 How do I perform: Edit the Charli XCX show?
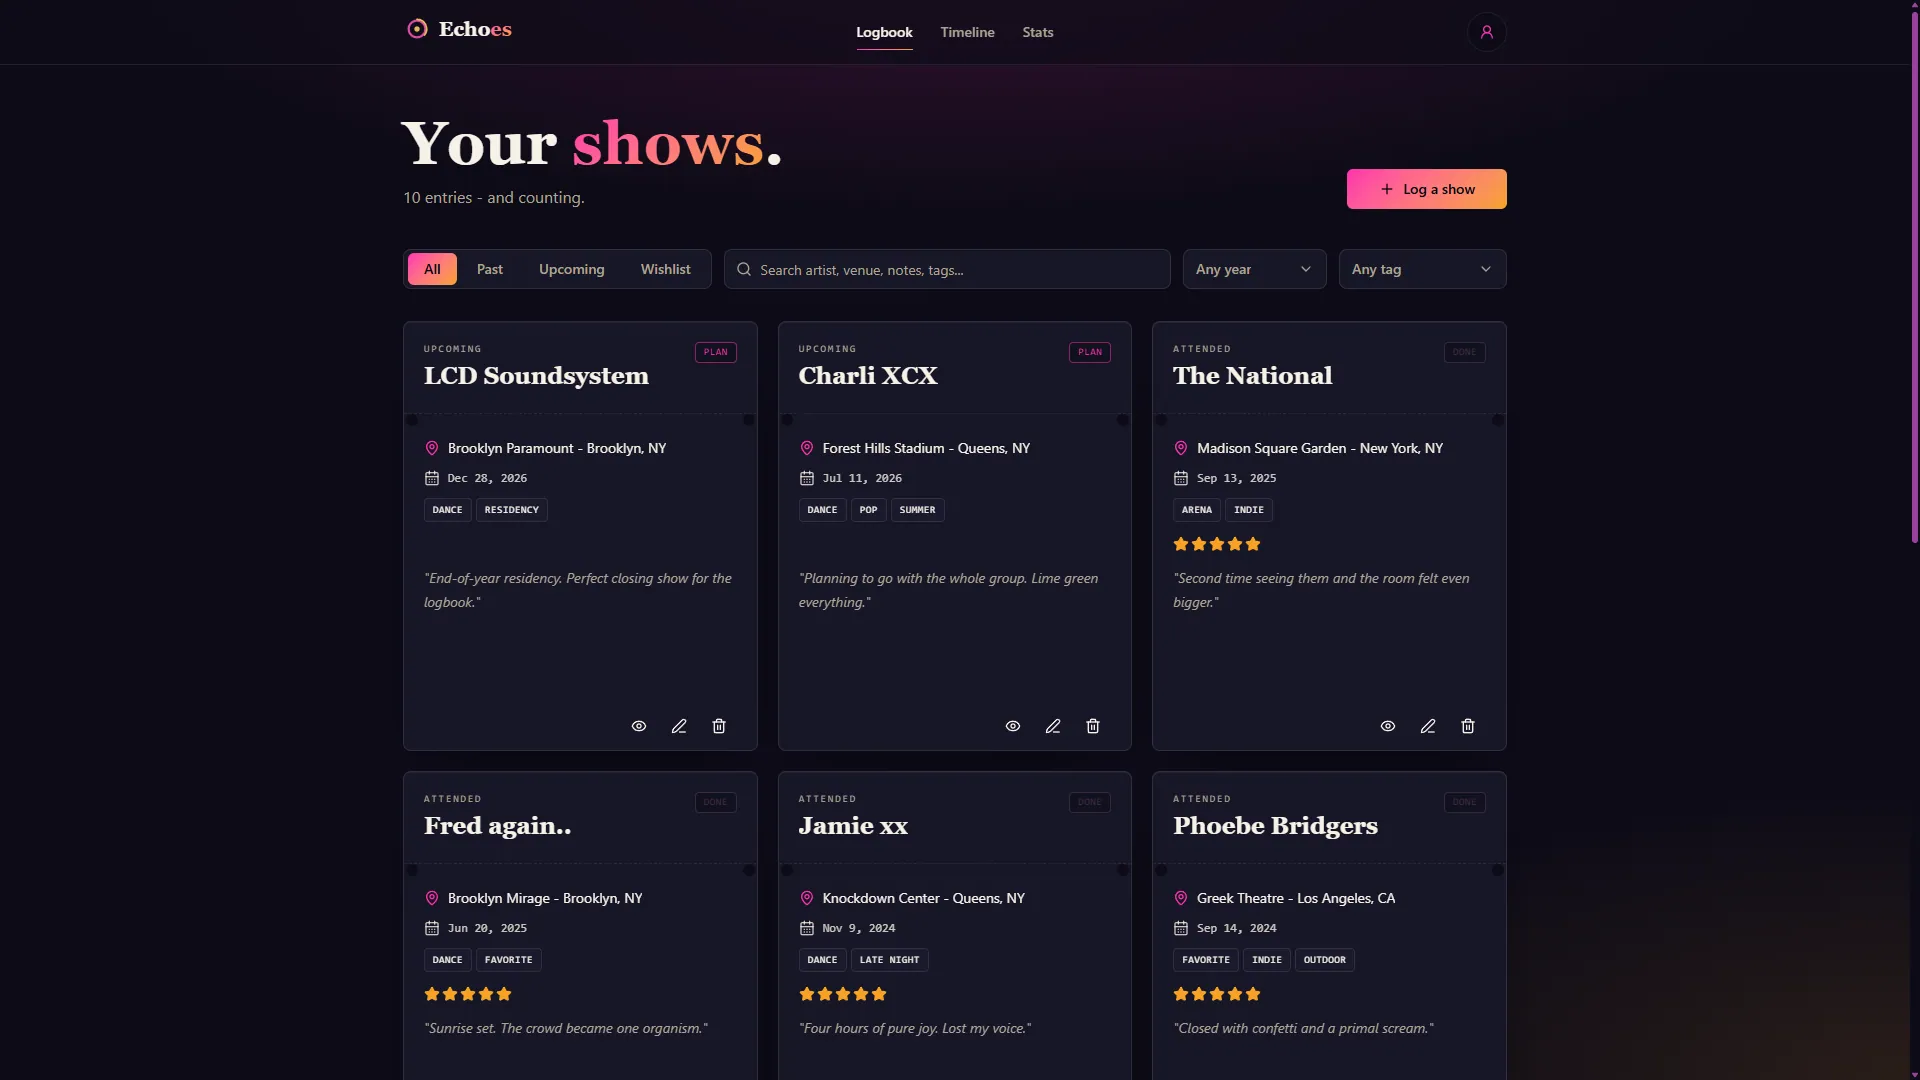1053,726
